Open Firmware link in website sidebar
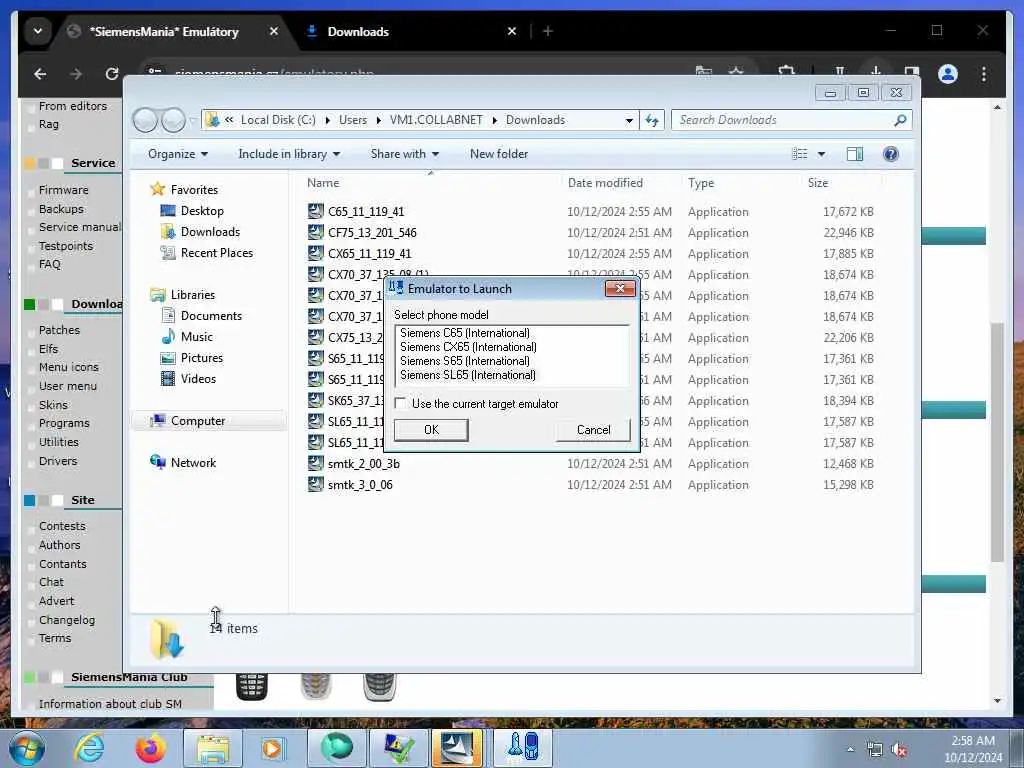Viewport: 1024px width, 768px height. pyautogui.click(x=63, y=190)
